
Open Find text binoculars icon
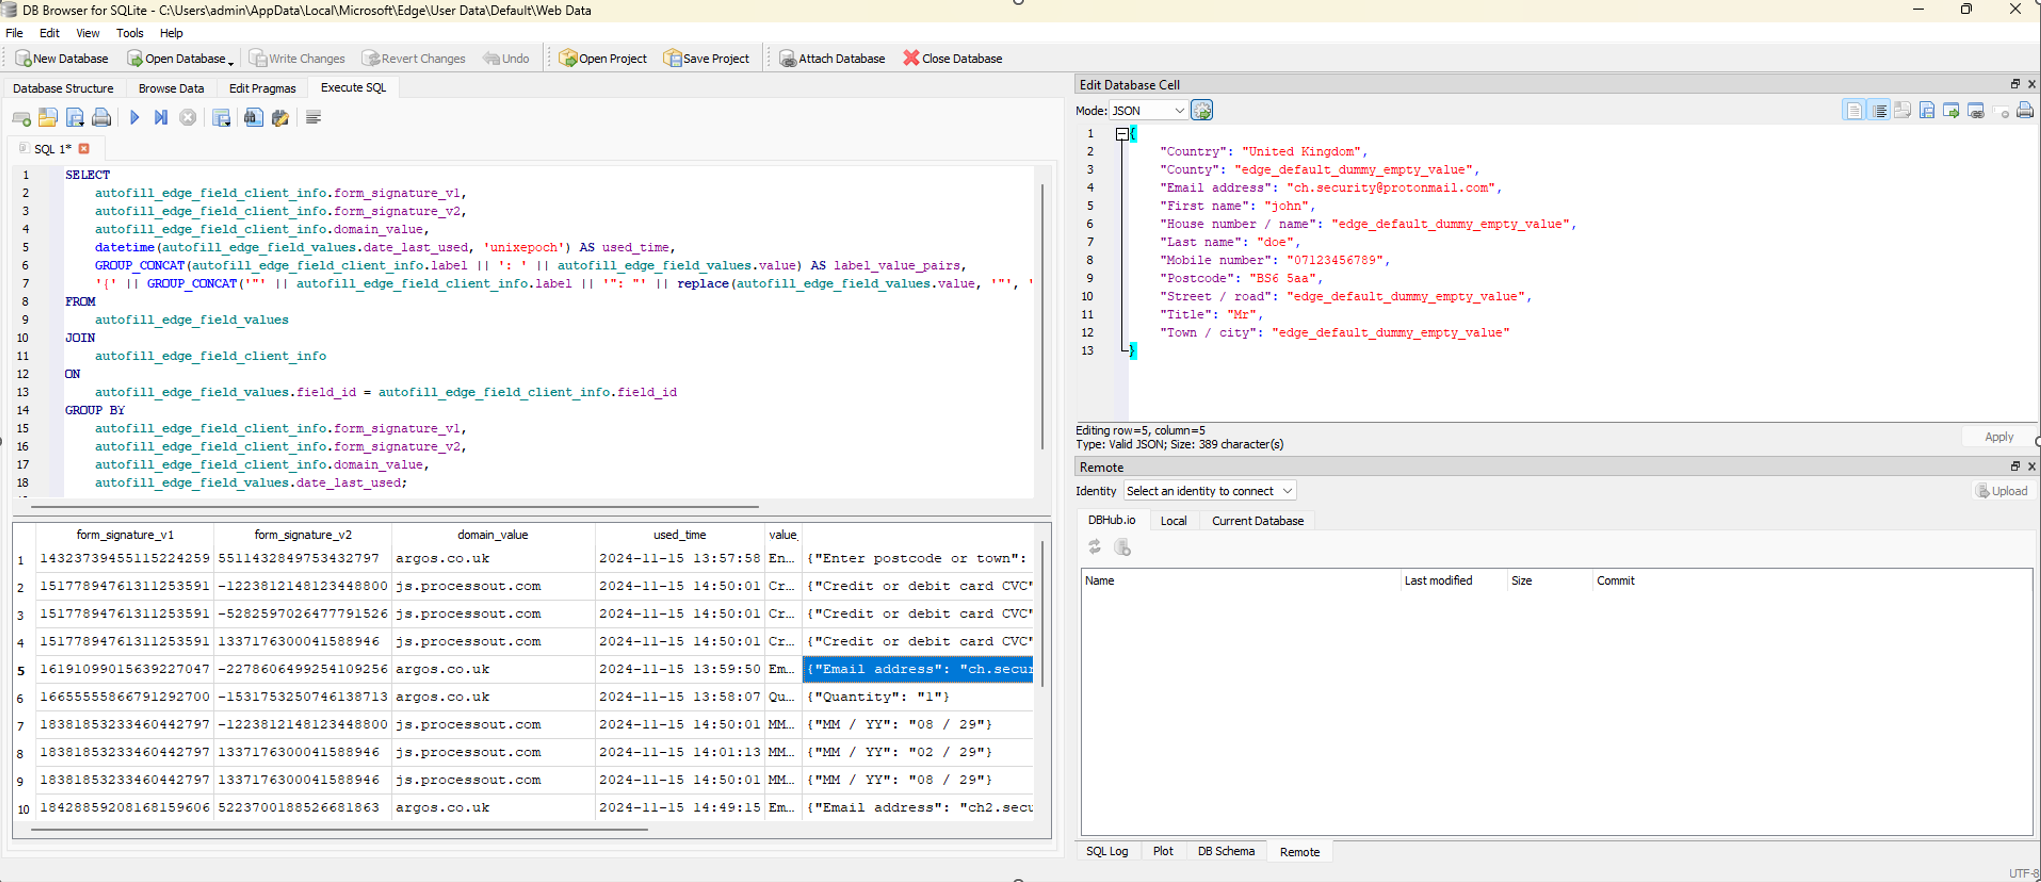[253, 118]
